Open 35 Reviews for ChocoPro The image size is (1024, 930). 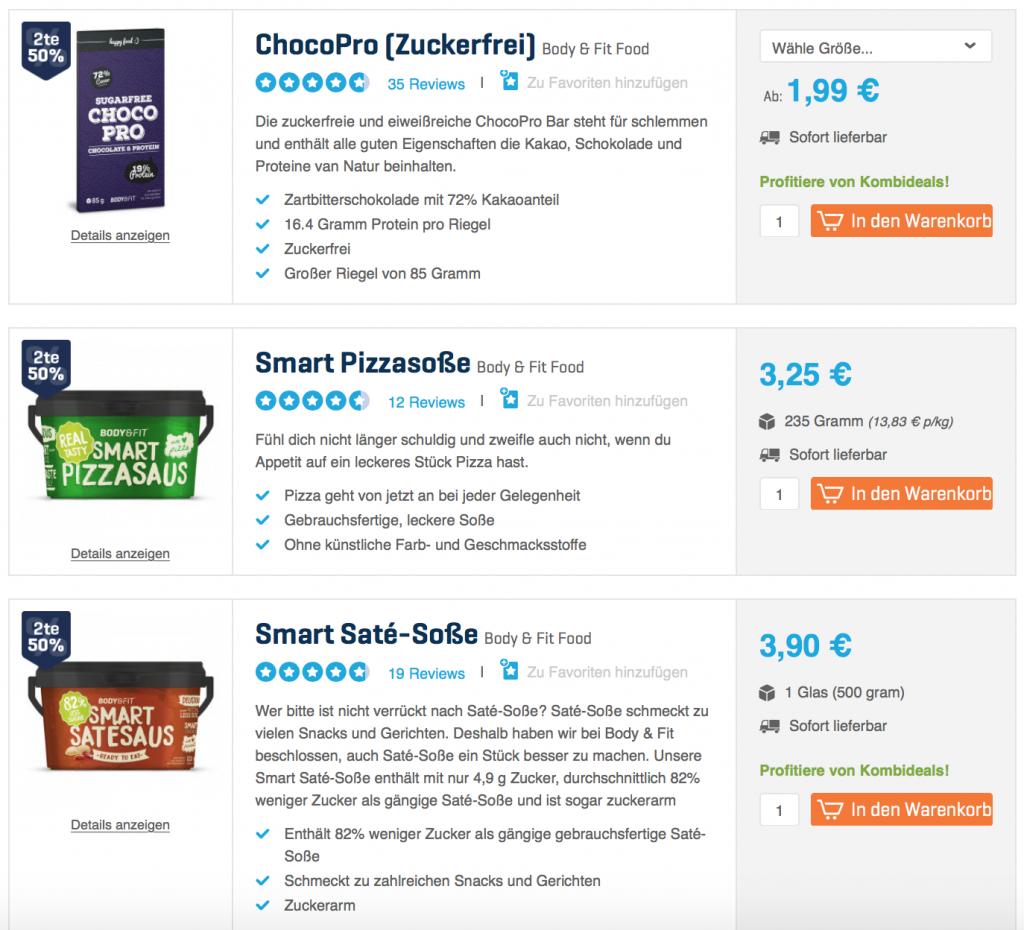pyautogui.click(x=426, y=84)
